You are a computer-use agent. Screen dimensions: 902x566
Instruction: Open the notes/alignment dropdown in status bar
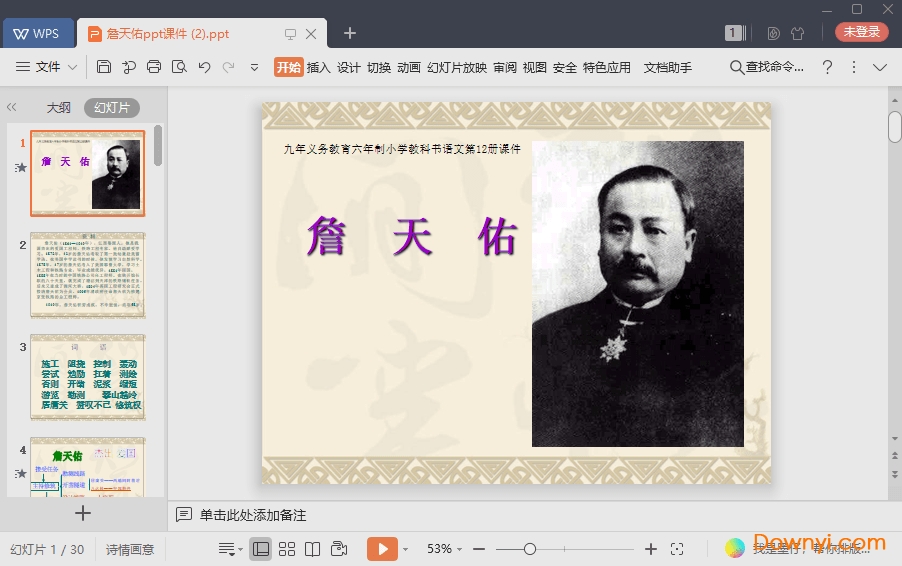point(230,549)
